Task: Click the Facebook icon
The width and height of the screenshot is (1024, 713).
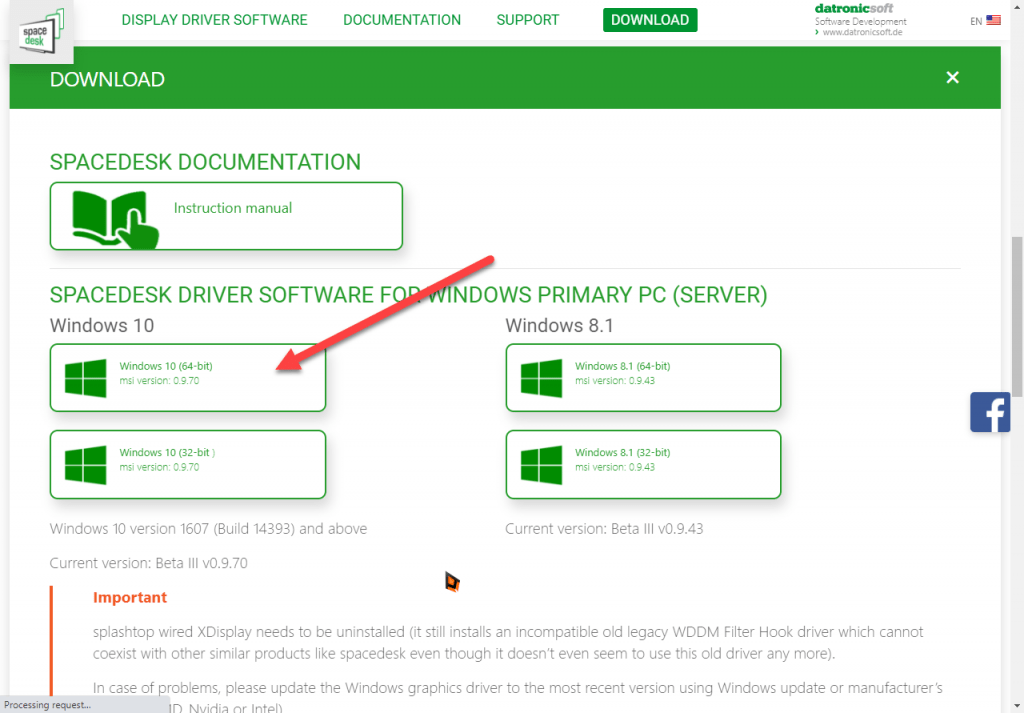Action: pos(990,412)
